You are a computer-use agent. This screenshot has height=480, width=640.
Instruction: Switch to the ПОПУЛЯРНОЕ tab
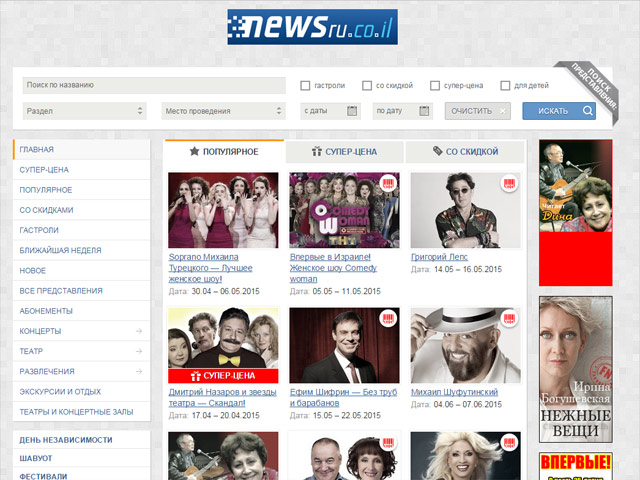pyautogui.click(x=224, y=151)
